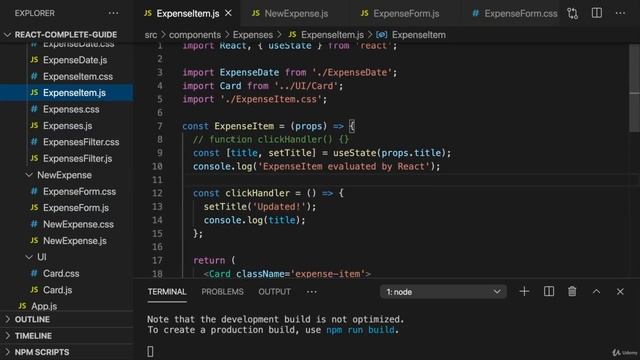The height and width of the screenshot is (360, 640).
Task: Click 'import Card from' line
Action: pos(263,86)
